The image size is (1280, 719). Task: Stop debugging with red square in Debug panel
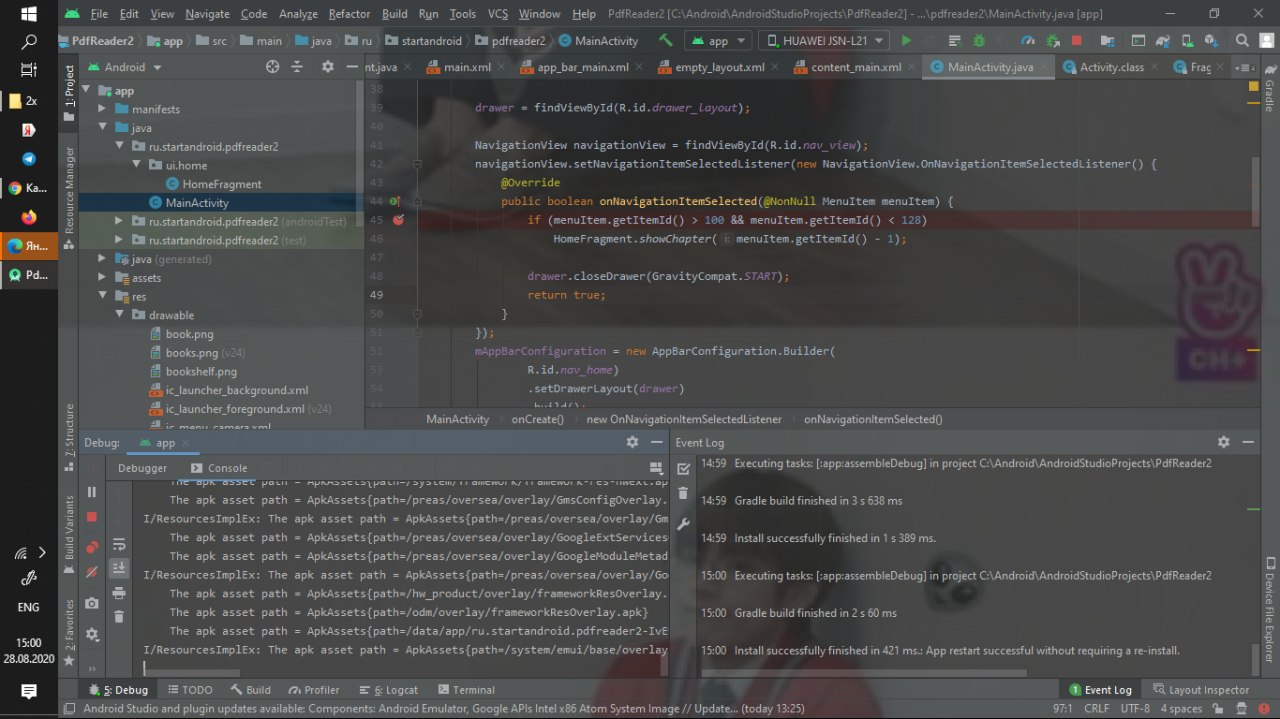pos(92,517)
